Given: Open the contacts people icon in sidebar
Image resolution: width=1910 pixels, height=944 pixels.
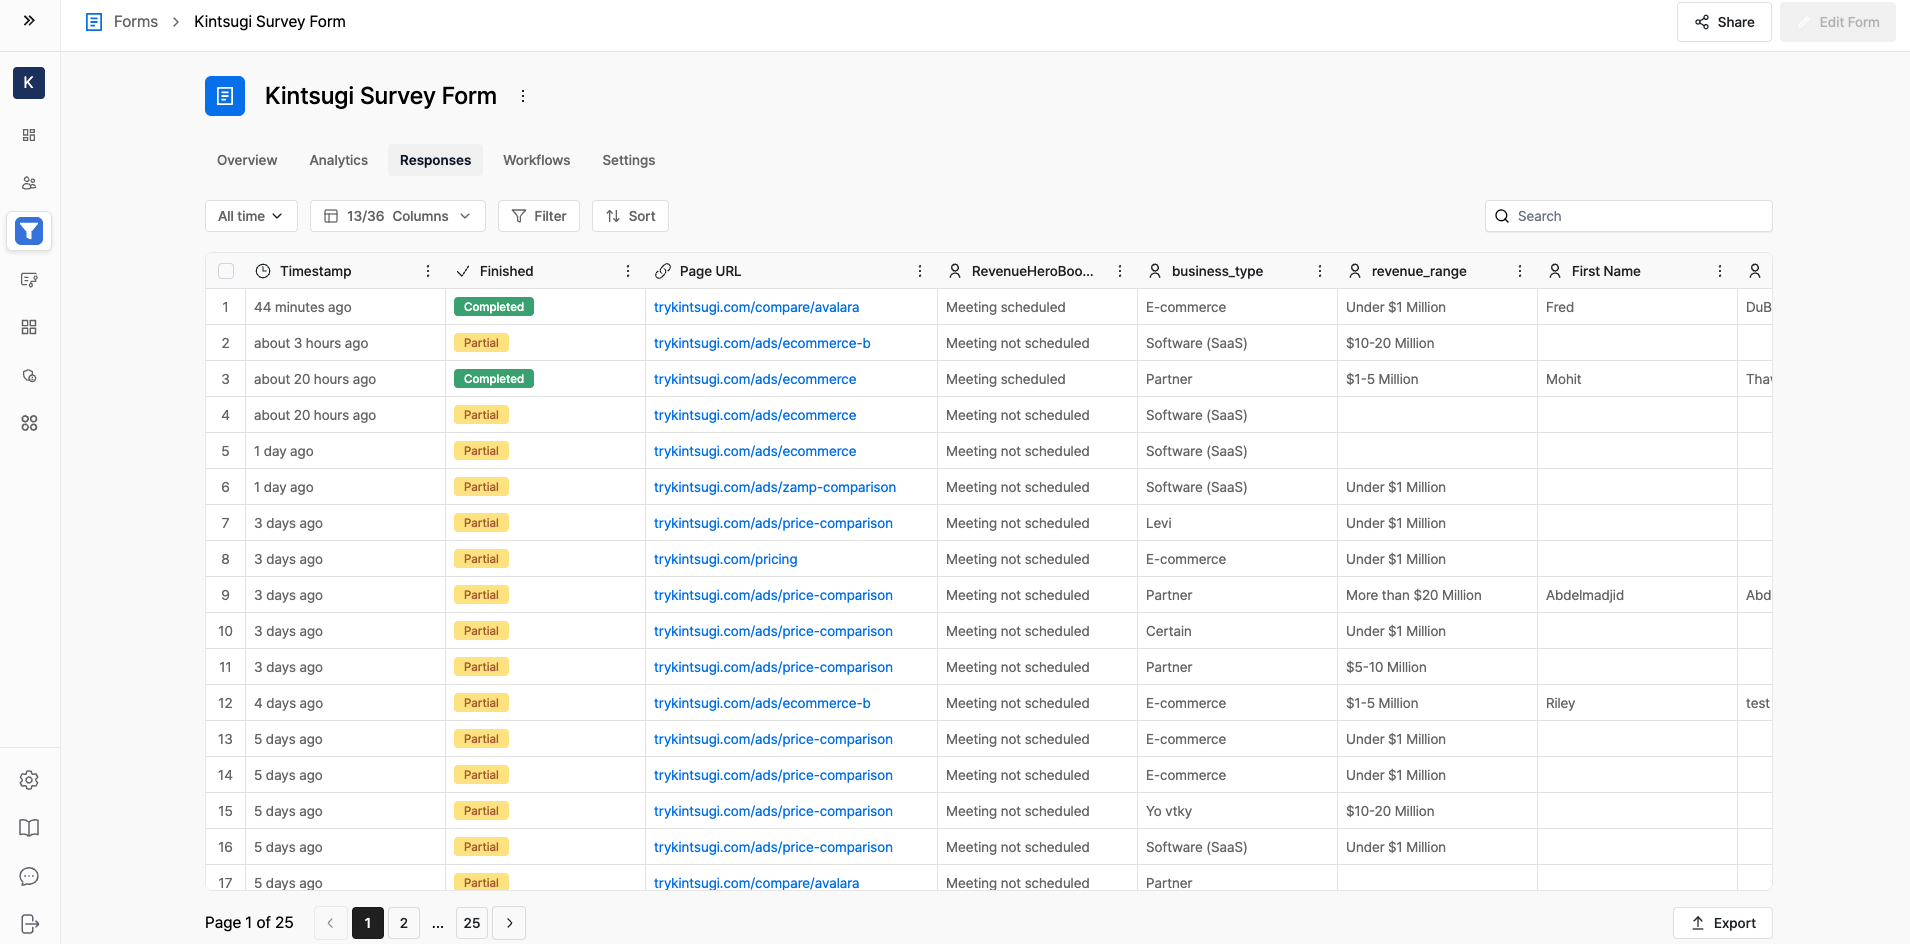Looking at the screenshot, I should coord(29,183).
